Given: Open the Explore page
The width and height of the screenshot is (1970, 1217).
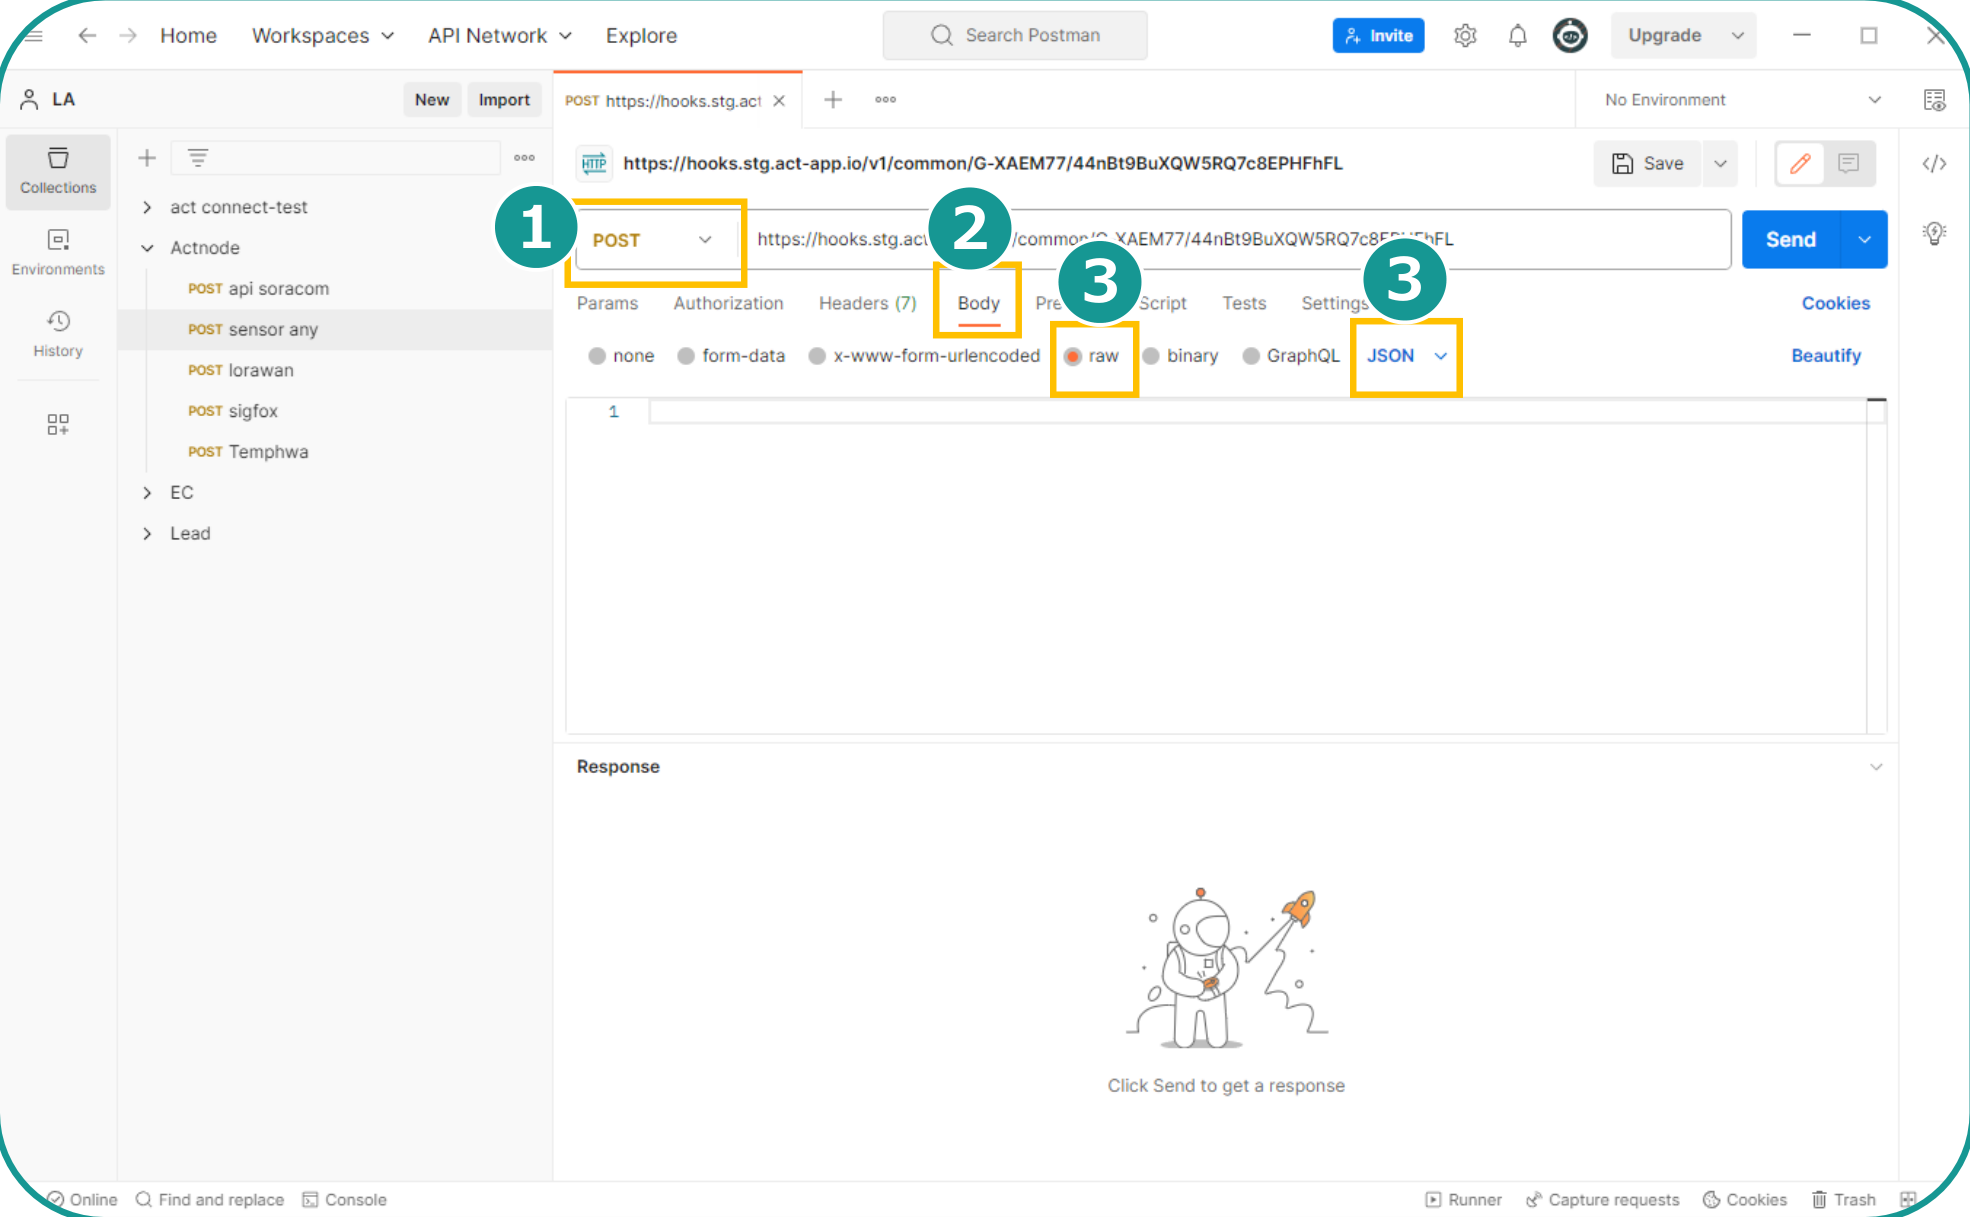Looking at the screenshot, I should [641, 35].
